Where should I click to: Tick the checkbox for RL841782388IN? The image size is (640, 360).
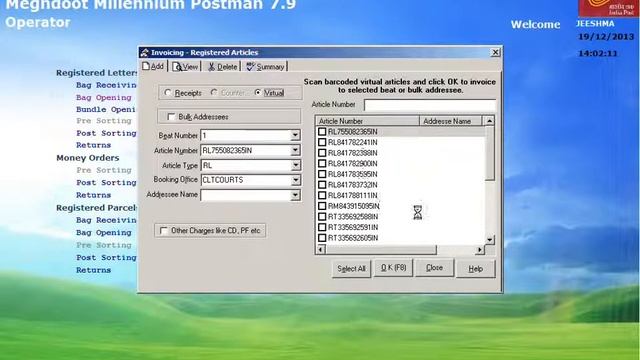[x=322, y=153]
